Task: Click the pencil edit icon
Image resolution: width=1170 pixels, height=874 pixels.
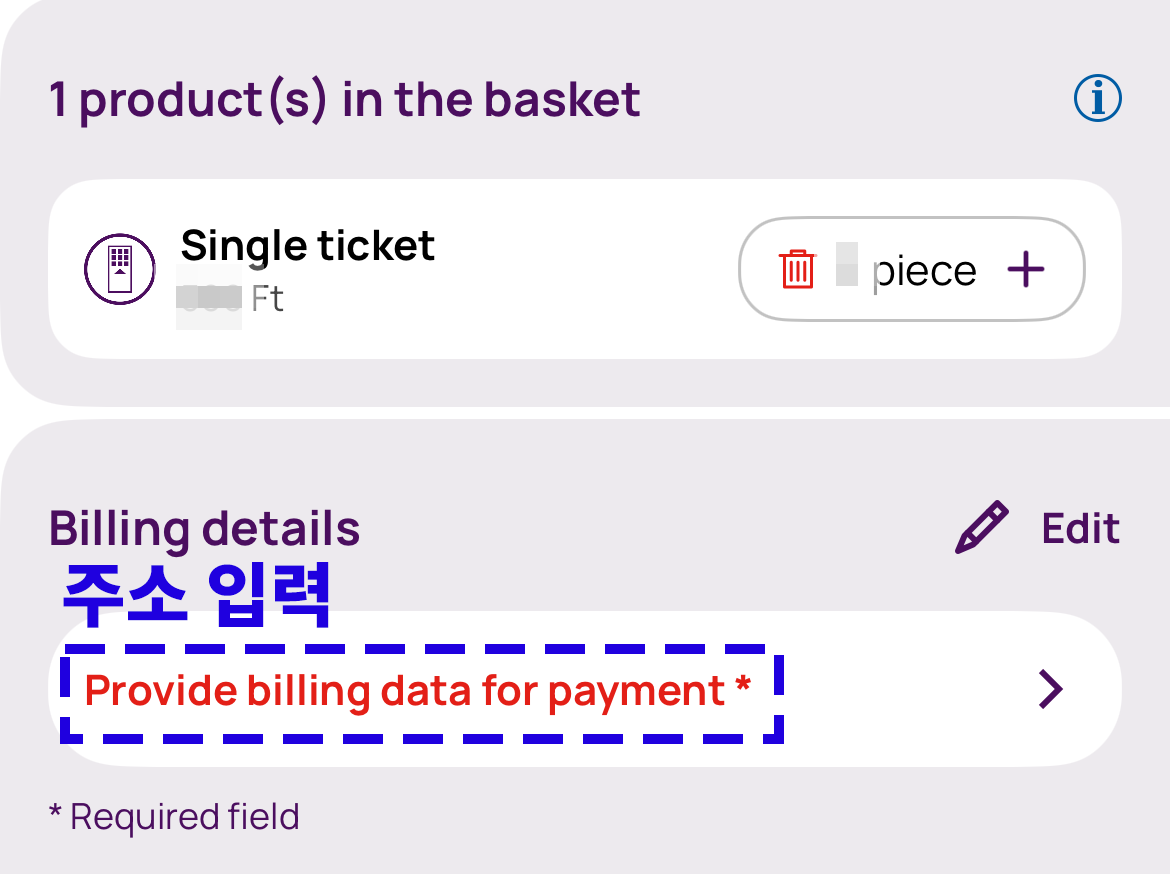Action: point(981,529)
